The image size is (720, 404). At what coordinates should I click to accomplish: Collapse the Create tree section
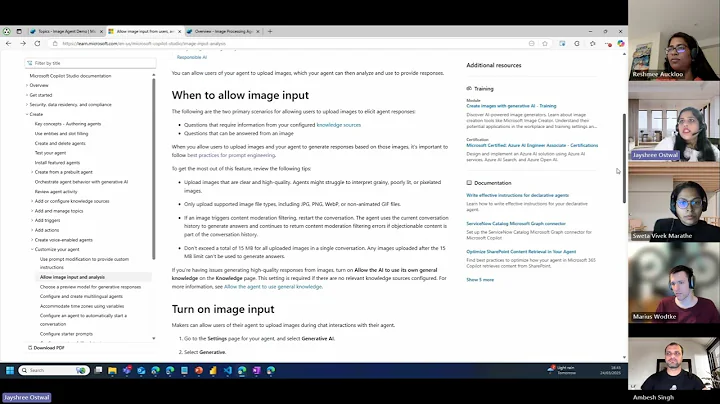click(x=27, y=114)
